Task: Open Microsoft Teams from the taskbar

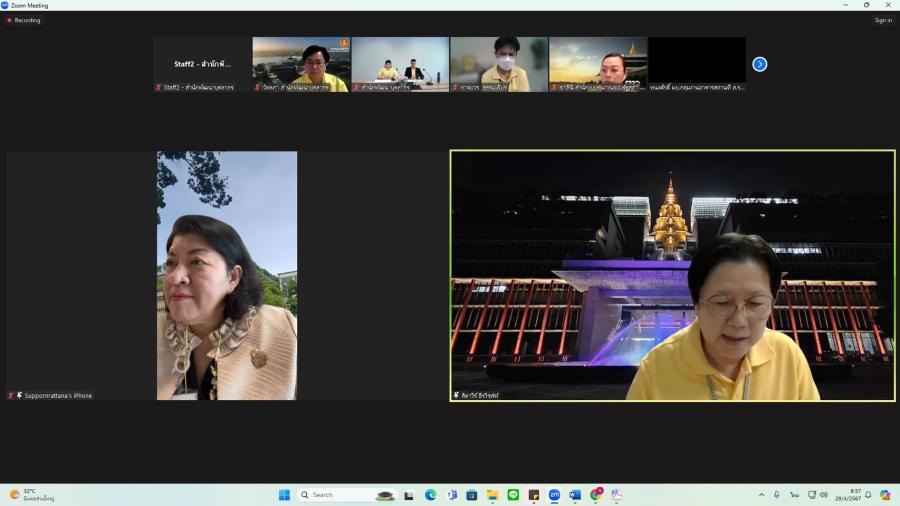Action: [x=451, y=495]
